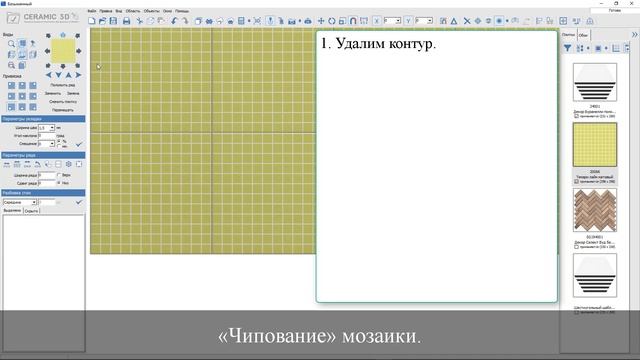
Task: Open the Правка menu
Action: (106, 11)
